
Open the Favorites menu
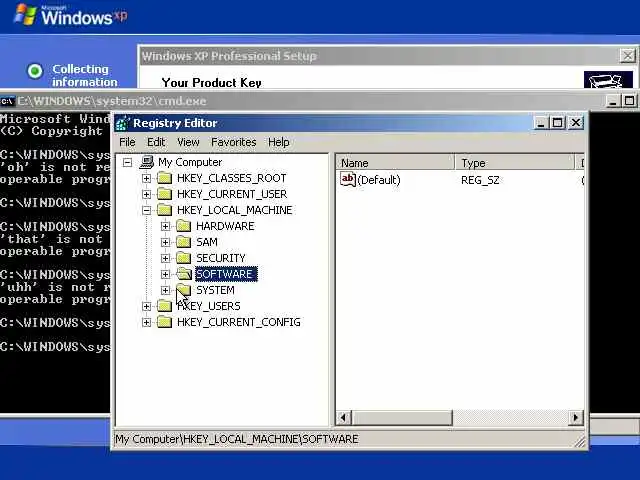coord(233,142)
